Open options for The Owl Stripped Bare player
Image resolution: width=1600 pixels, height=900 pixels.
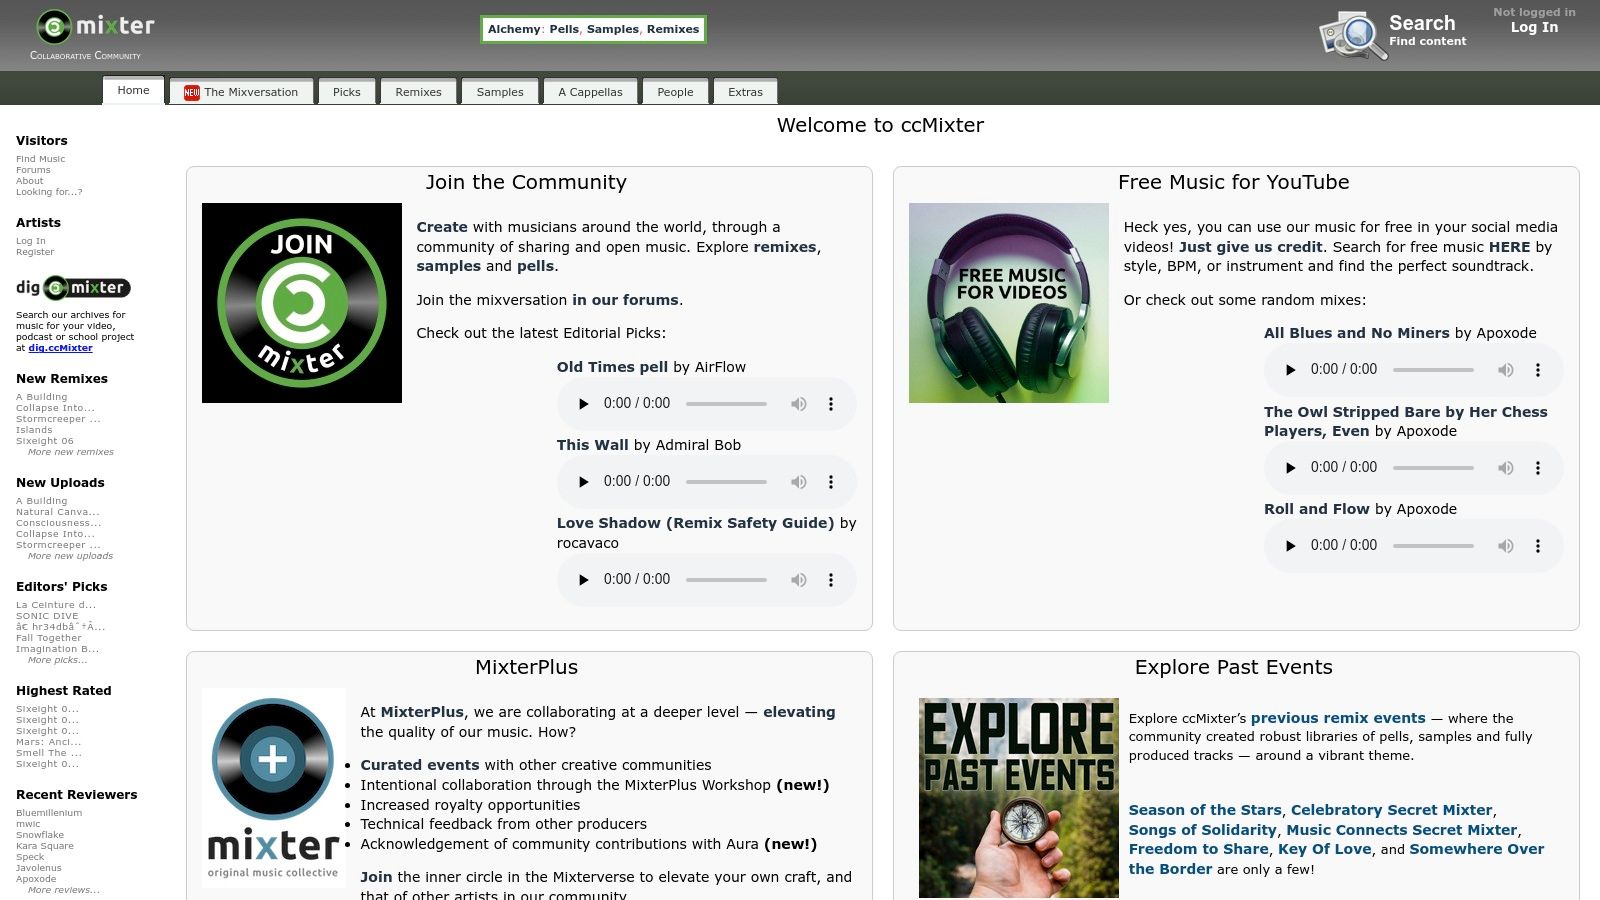click(1537, 468)
